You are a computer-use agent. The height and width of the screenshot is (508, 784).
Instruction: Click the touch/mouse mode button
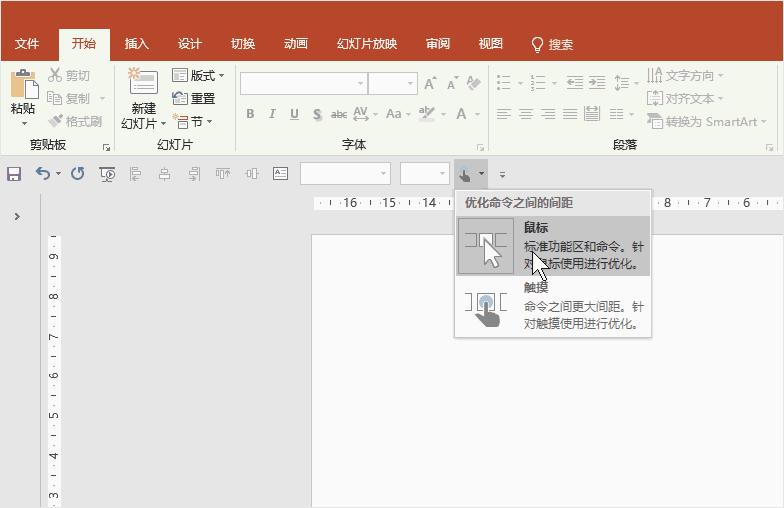tap(470, 174)
